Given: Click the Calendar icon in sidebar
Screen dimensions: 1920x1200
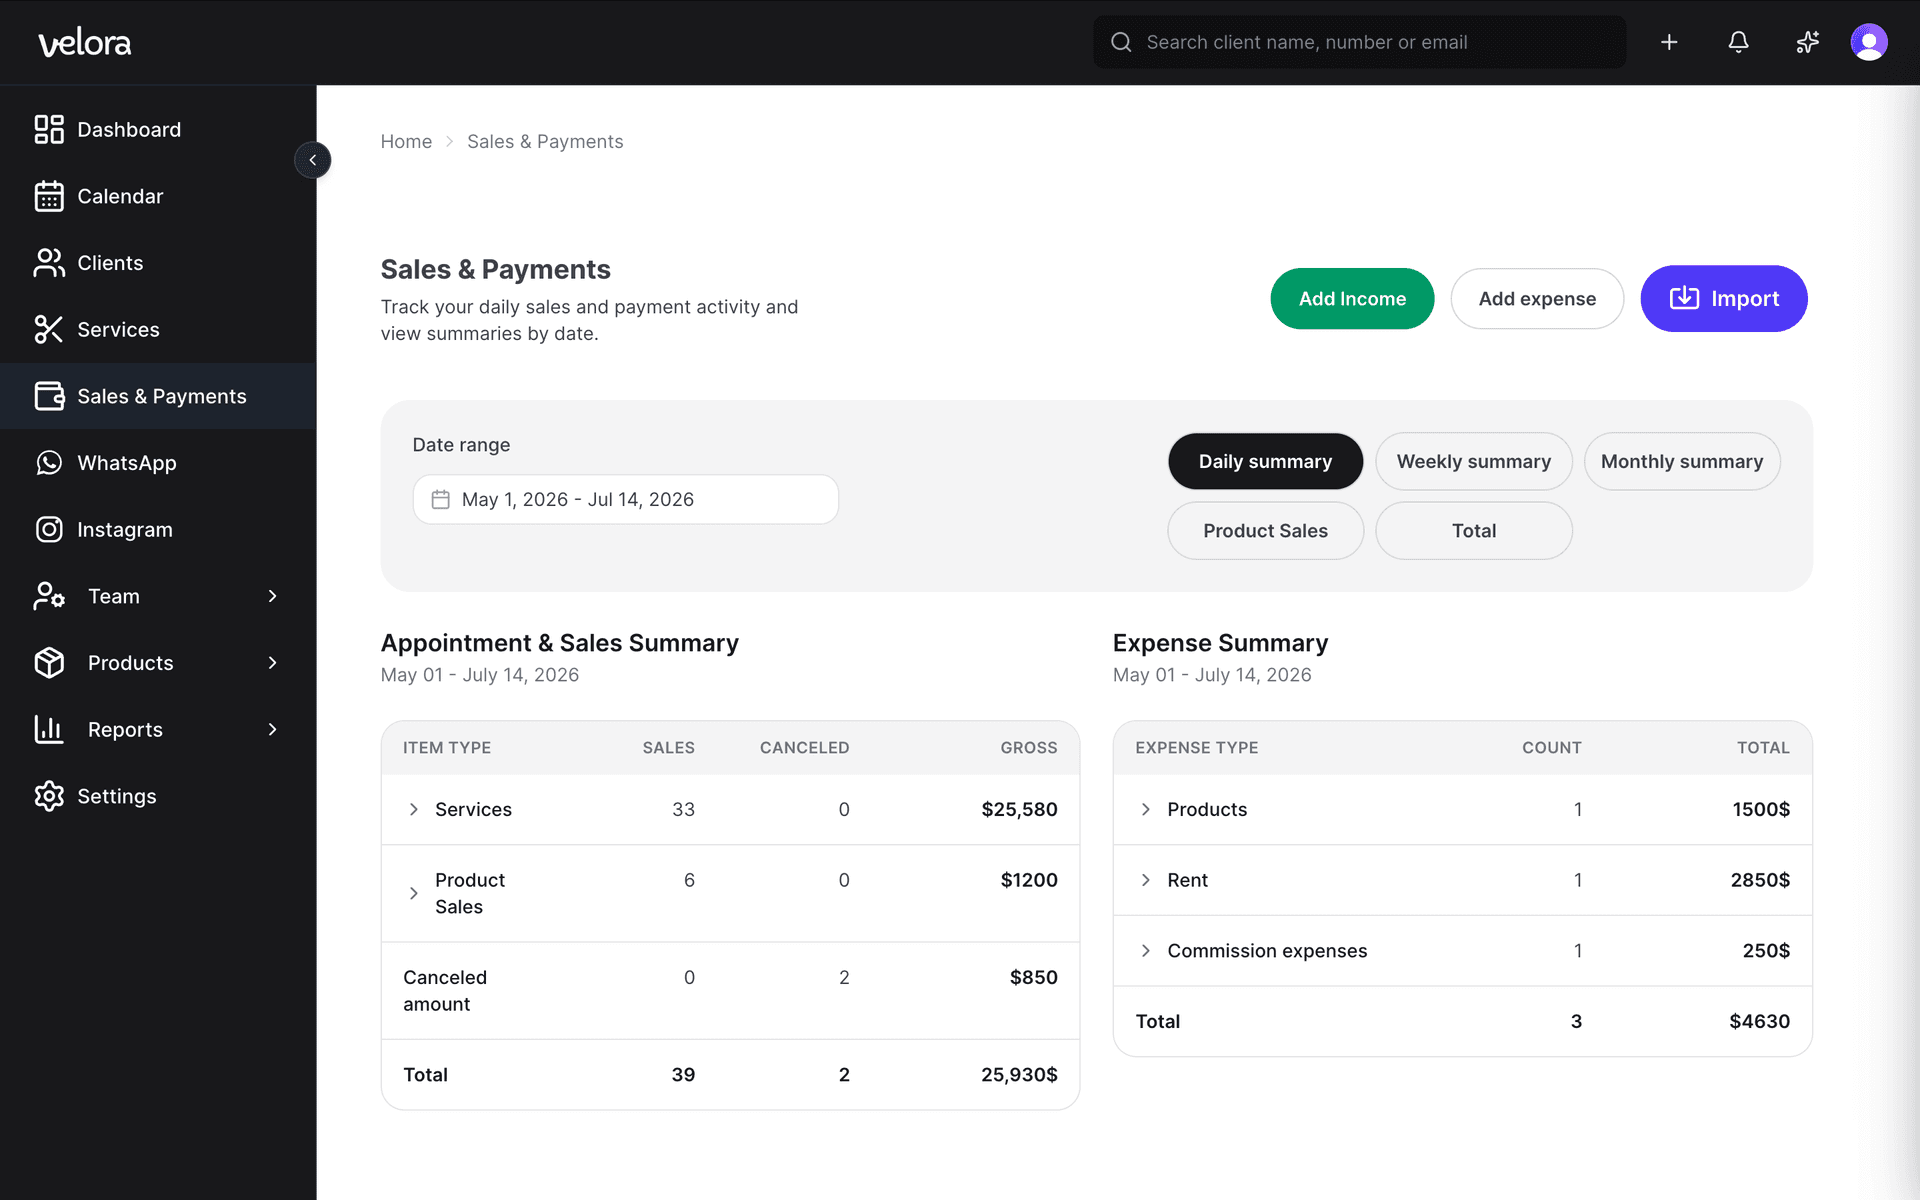Looking at the screenshot, I should [x=49, y=196].
